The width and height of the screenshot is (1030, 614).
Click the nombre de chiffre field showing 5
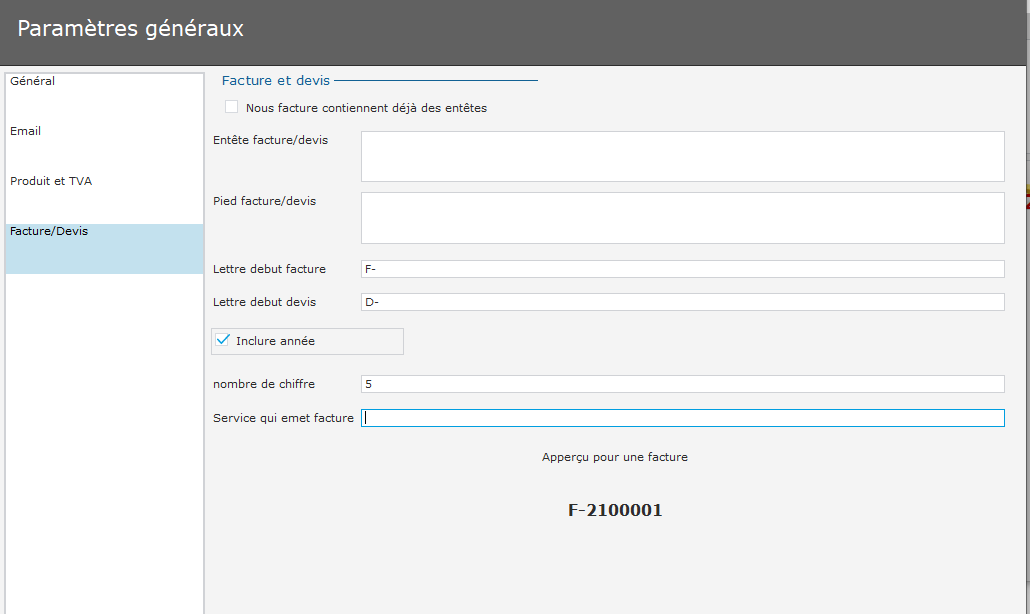coord(682,384)
